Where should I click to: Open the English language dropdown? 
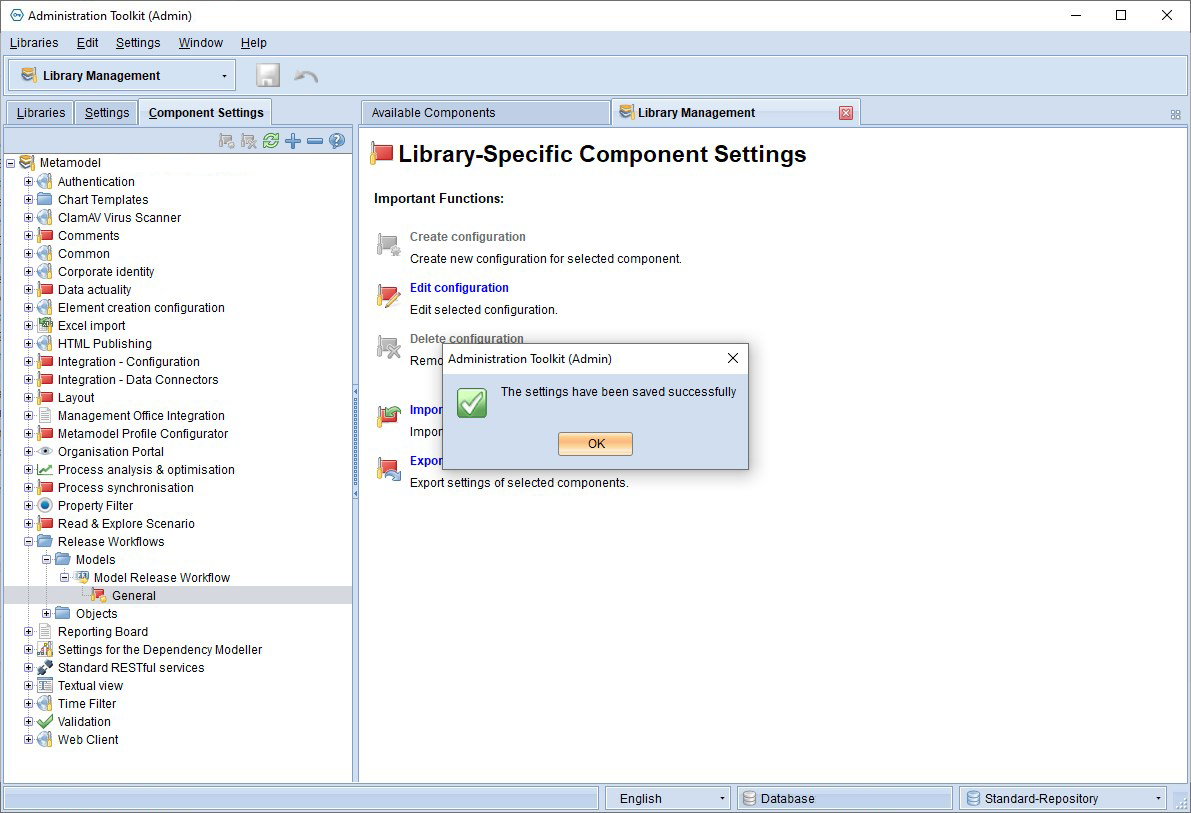click(x=668, y=799)
